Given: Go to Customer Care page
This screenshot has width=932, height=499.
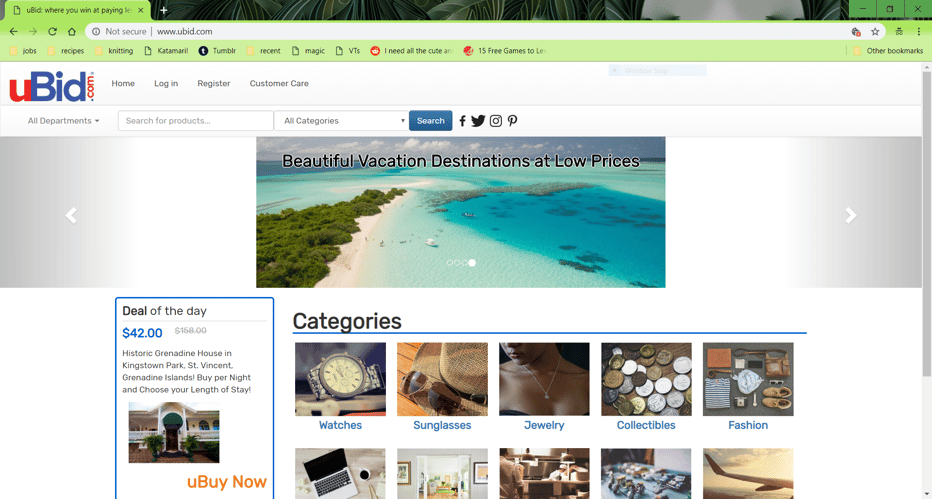Looking at the screenshot, I should pyautogui.click(x=279, y=83).
